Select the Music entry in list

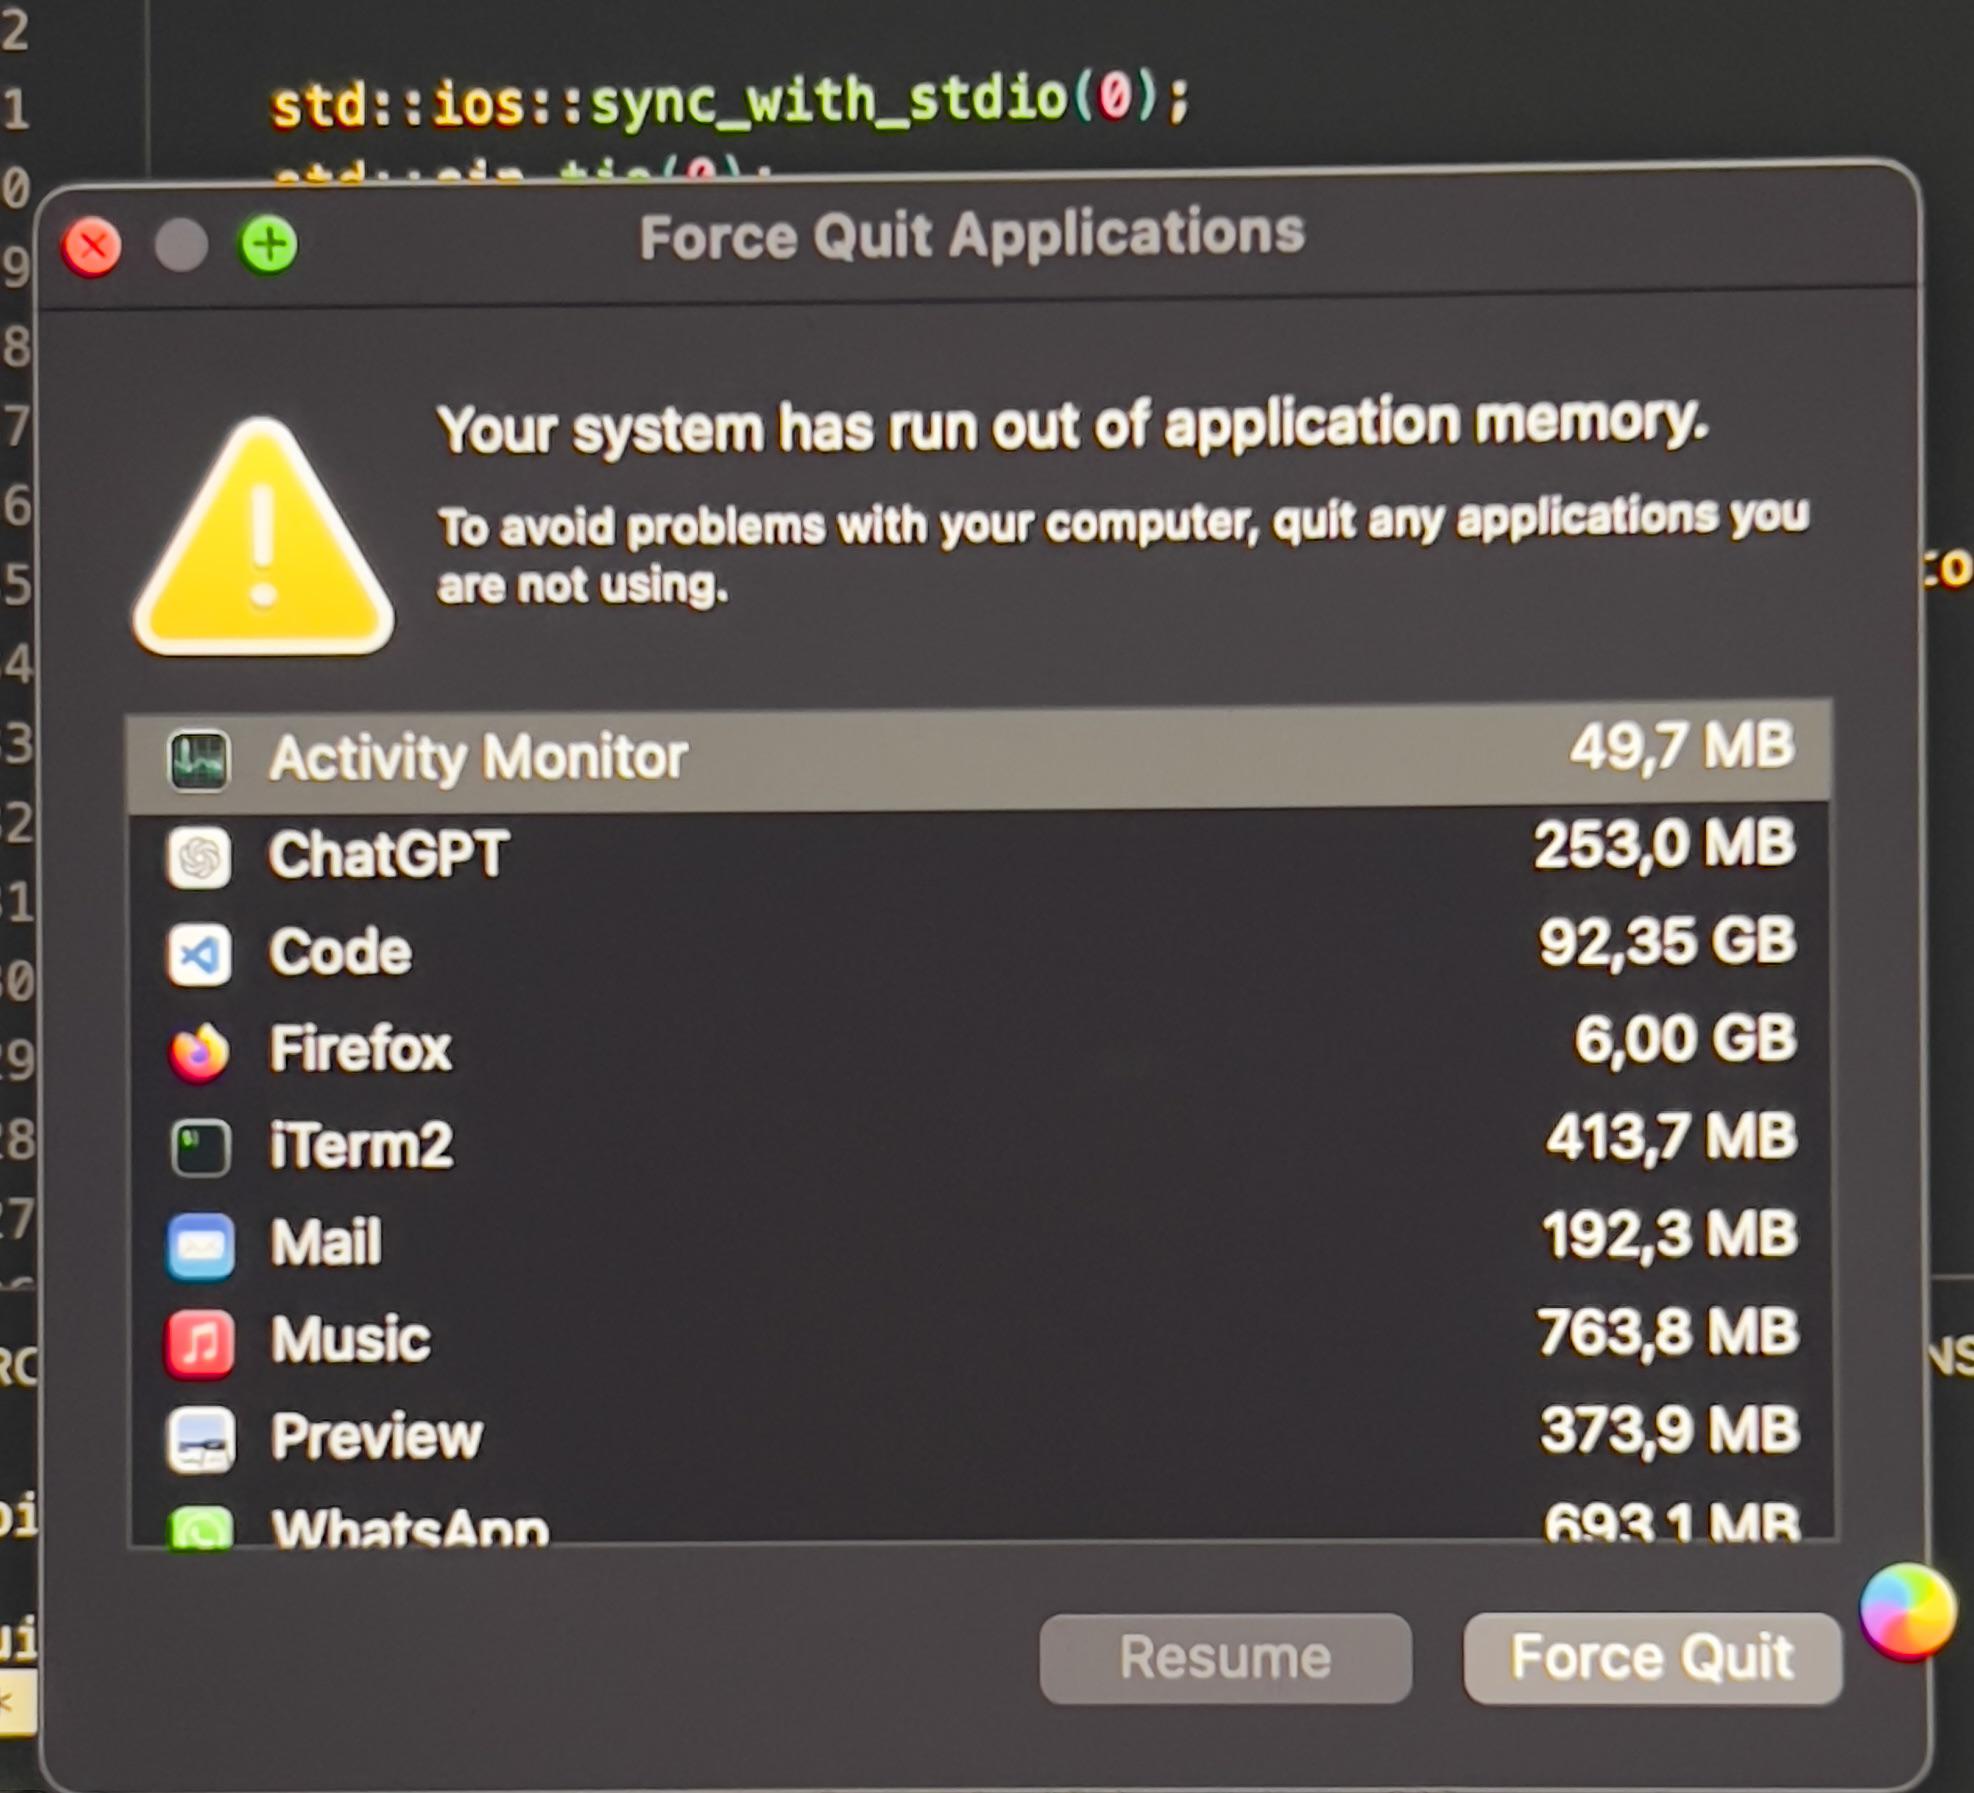coord(351,1340)
